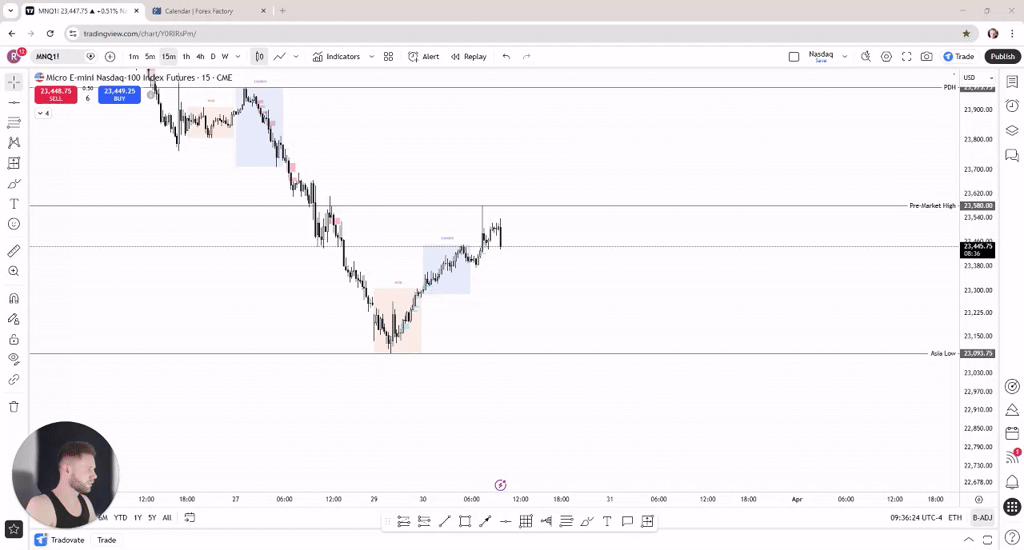Expand the Nasdaq layout name dropdown
This screenshot has width=1024, height=550.
(844, 57)
